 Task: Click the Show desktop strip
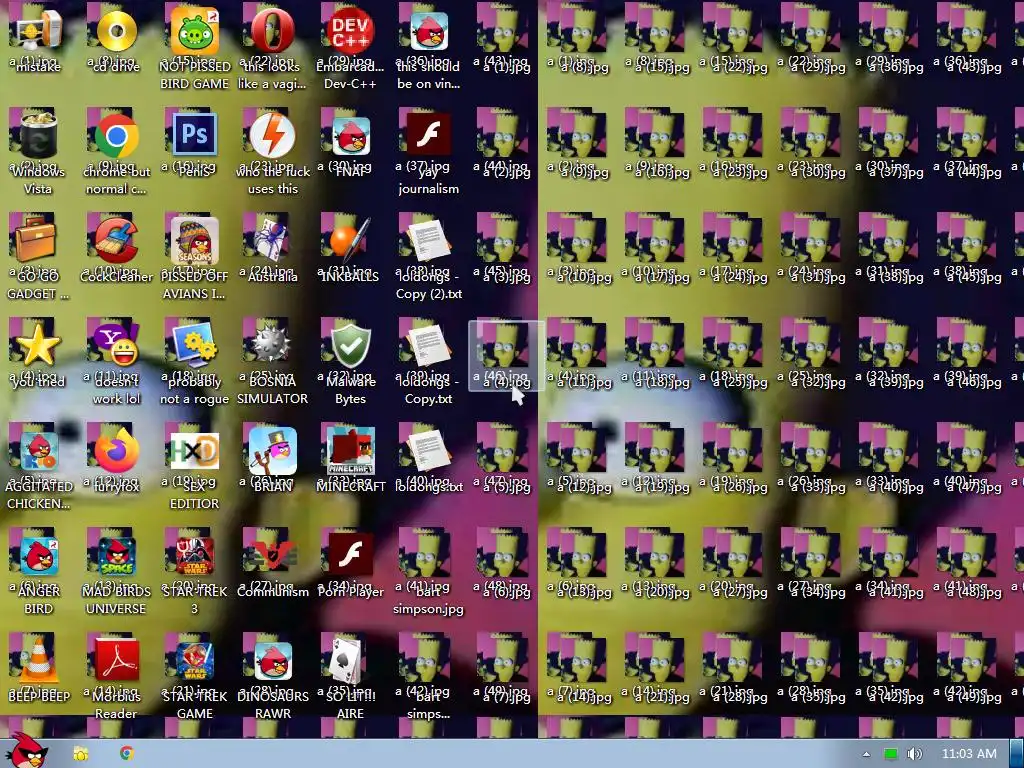(1016, 754)
